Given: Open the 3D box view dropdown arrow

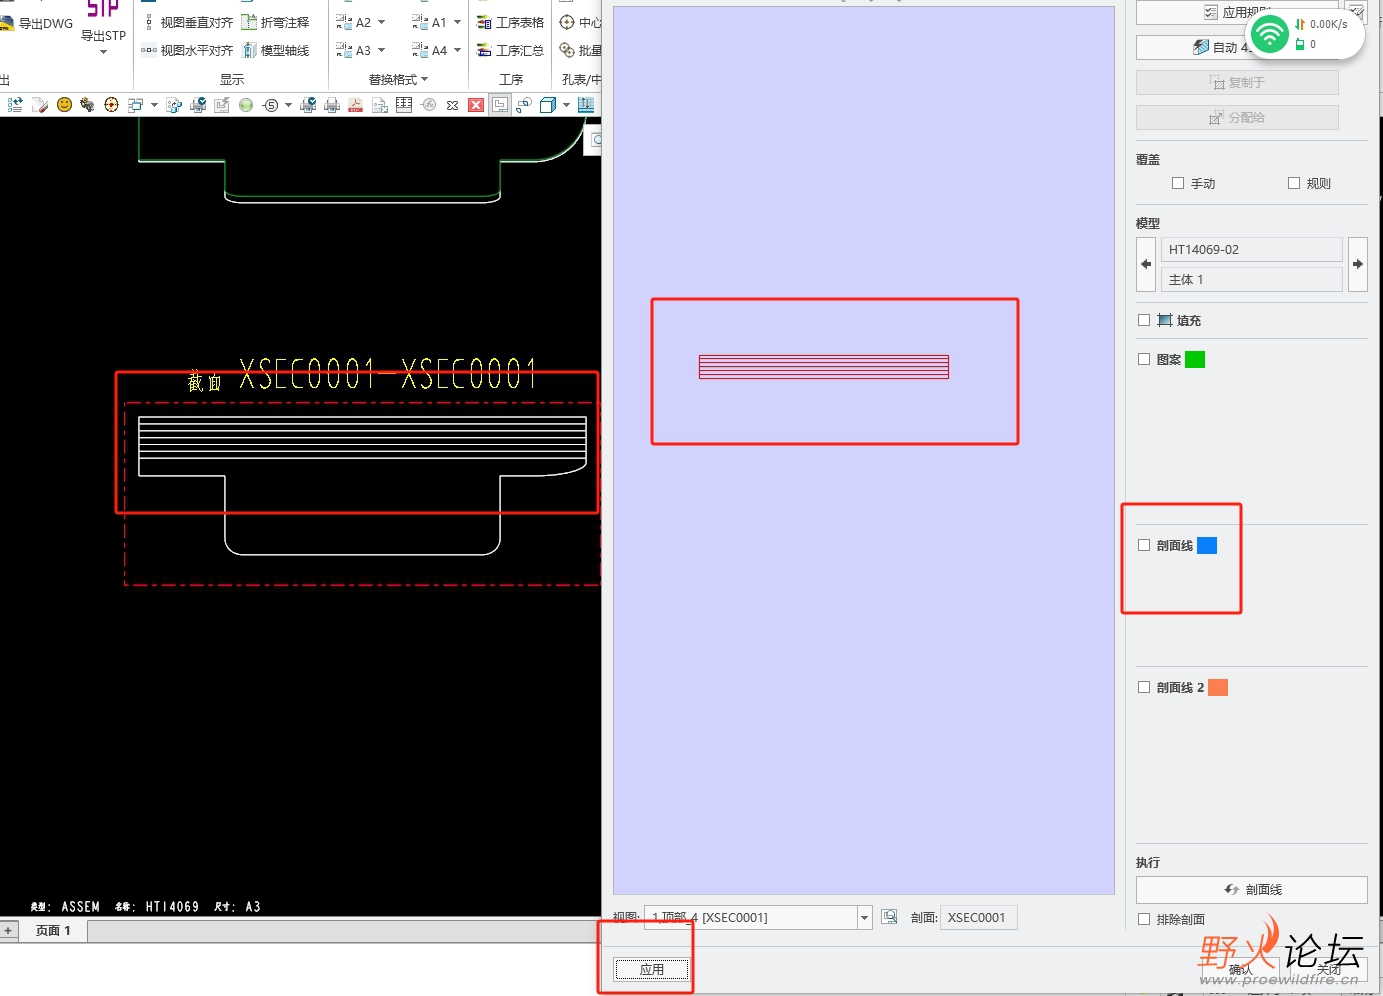Looking at the screenshot, I should [x=566, y=105].
